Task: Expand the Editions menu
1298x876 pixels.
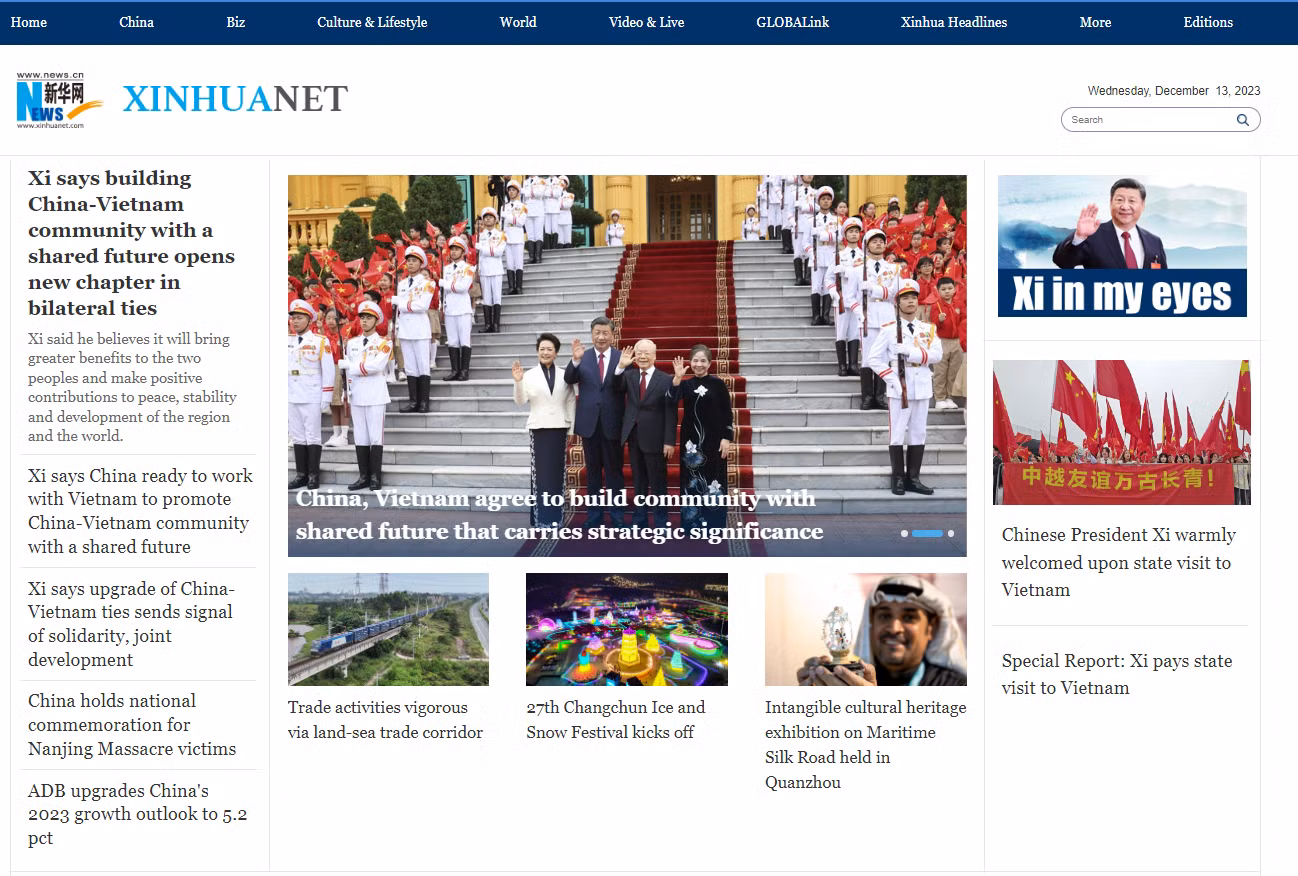Action: pyautogui.click(x=1208, y=22)
